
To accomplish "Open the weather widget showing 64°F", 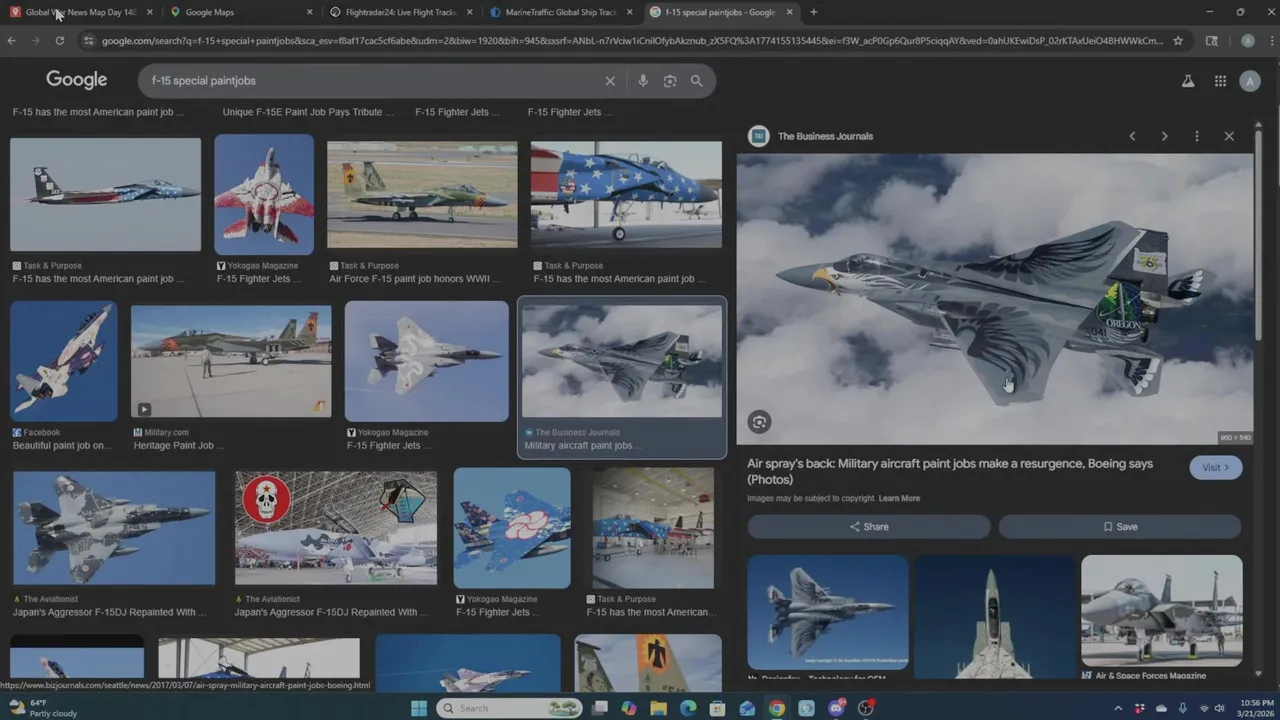I will click(42, 708).
